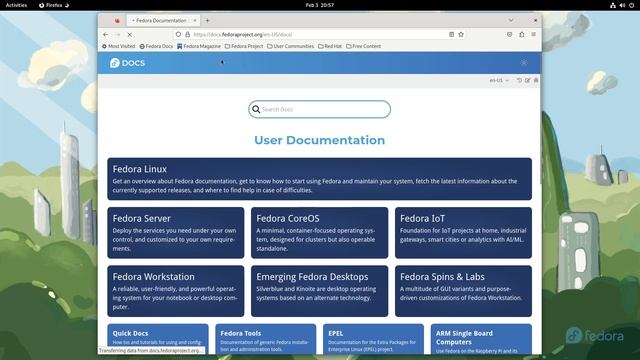Screen dimensions: 640x360
Task: Click the network icon in system tray
Action: coord(613,5)
